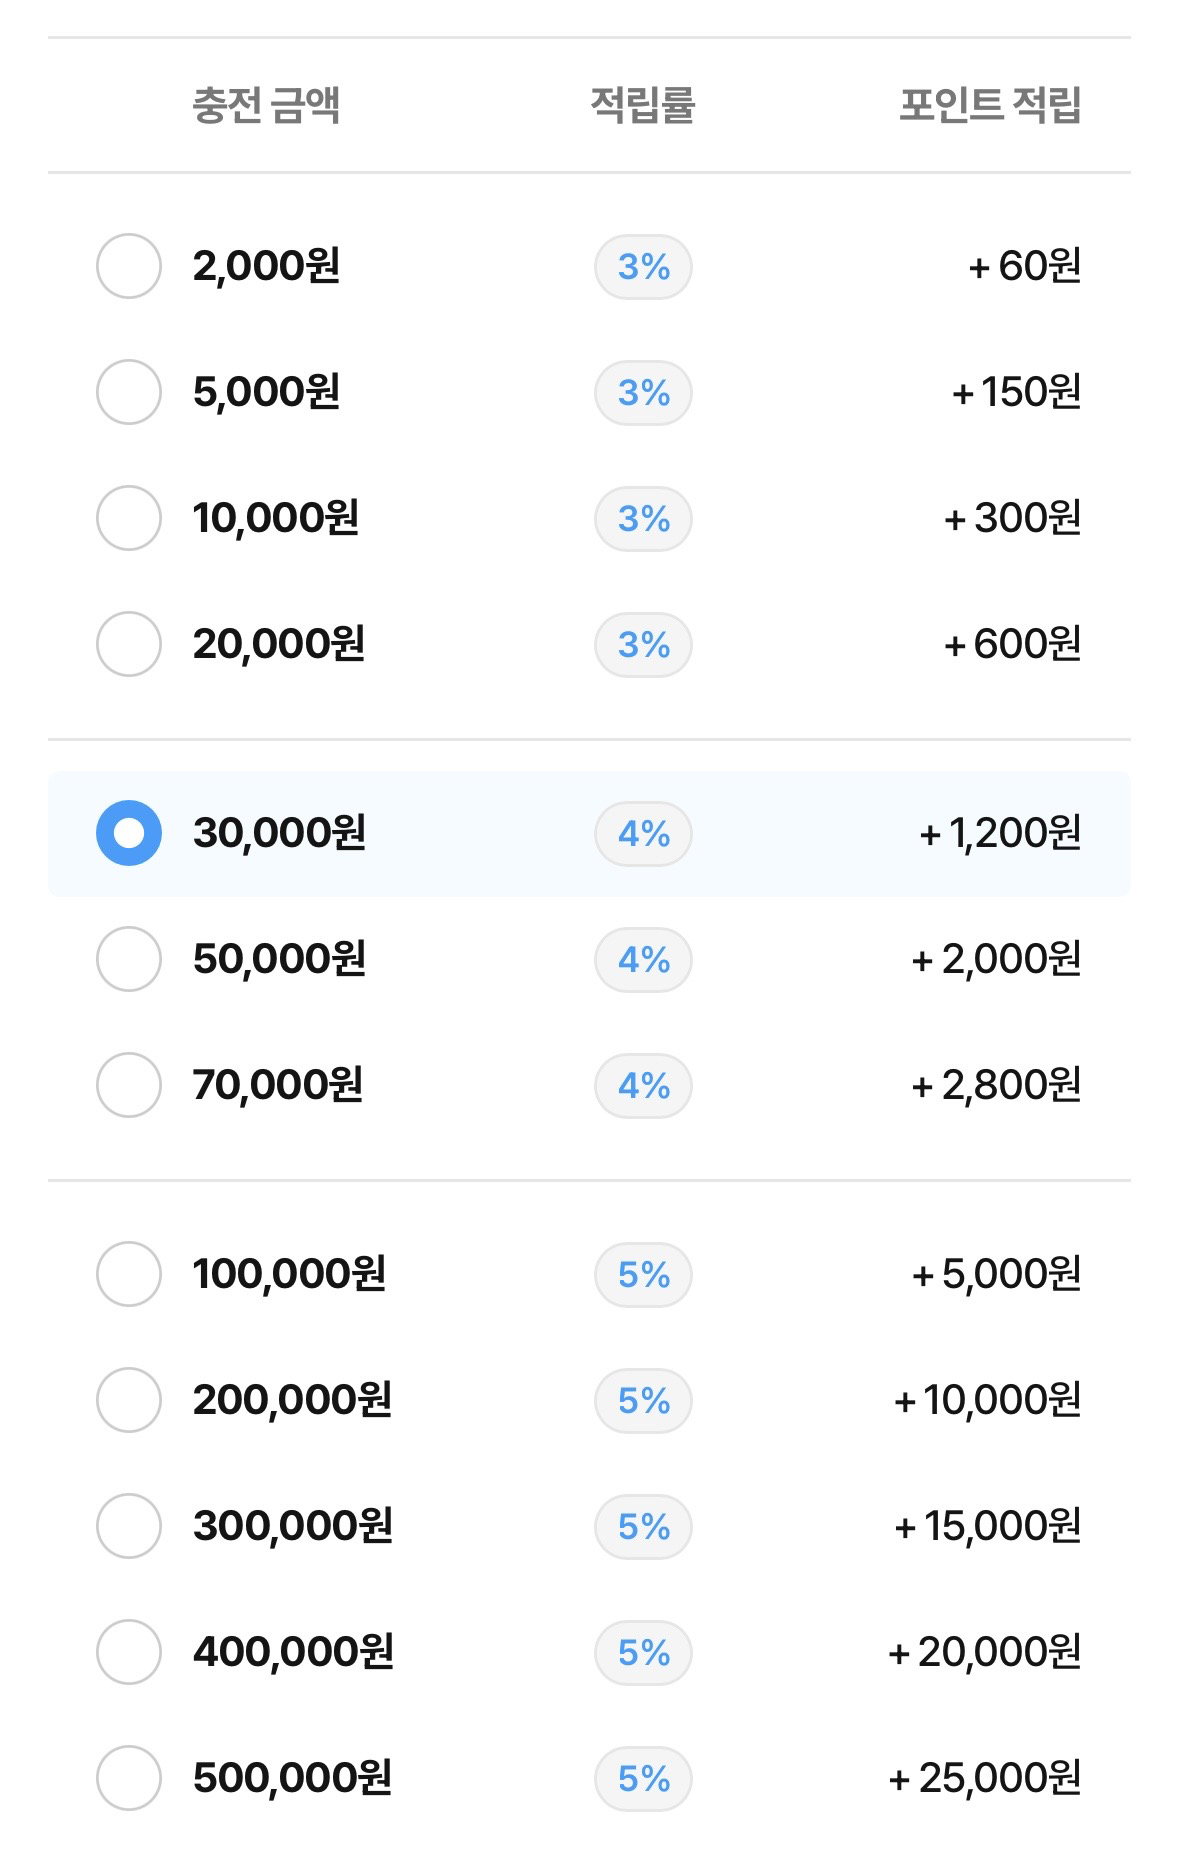Image resolution: width=1179 pixels, height=1855 pixels.
Task: Pick the 70,000원 radio option
Action: (x=129, y=1085)
